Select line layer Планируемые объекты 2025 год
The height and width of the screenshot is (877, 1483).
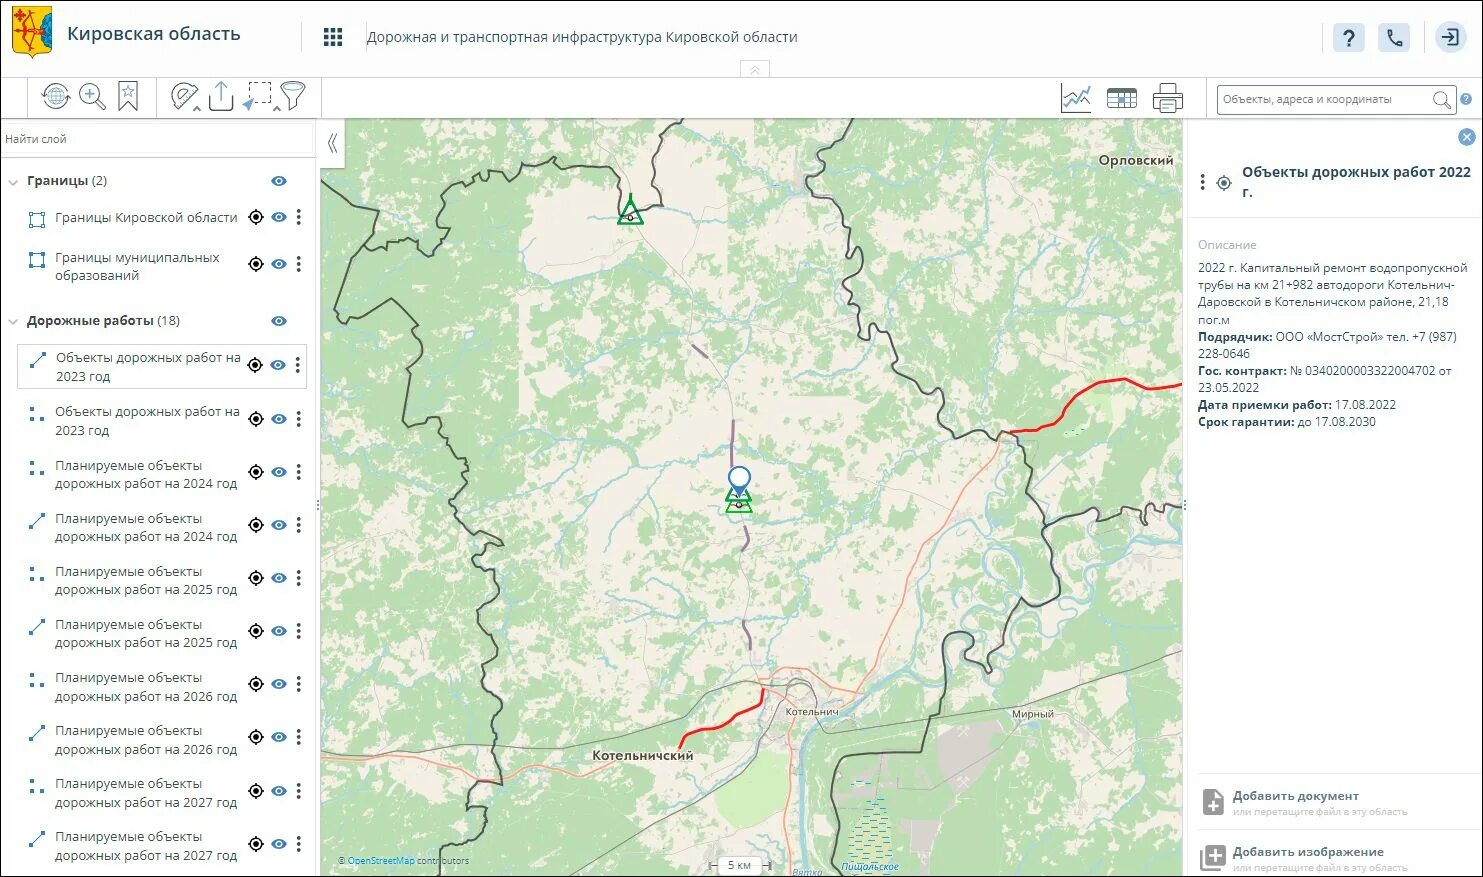click(x=146, y=634)
